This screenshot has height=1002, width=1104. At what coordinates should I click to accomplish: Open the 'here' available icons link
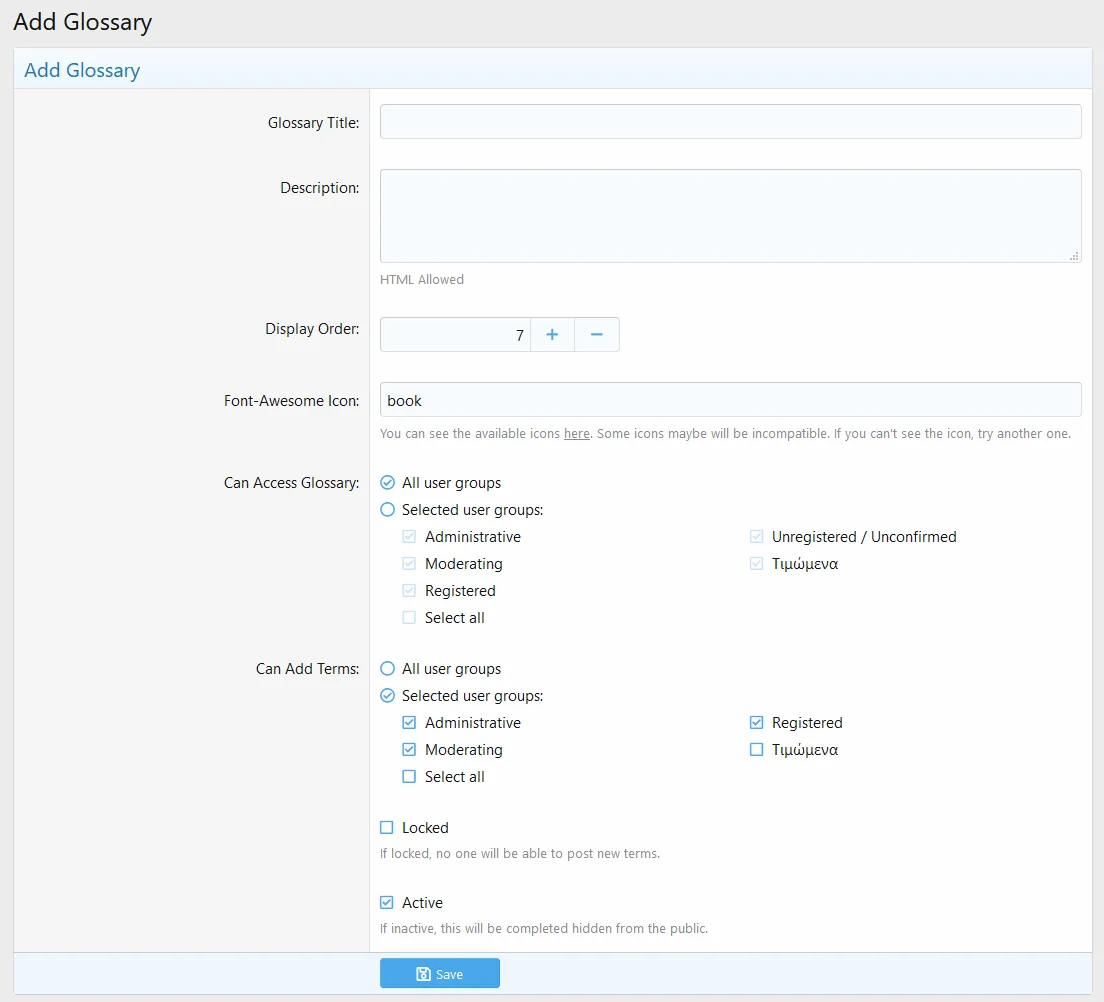[x=576, y=434]
